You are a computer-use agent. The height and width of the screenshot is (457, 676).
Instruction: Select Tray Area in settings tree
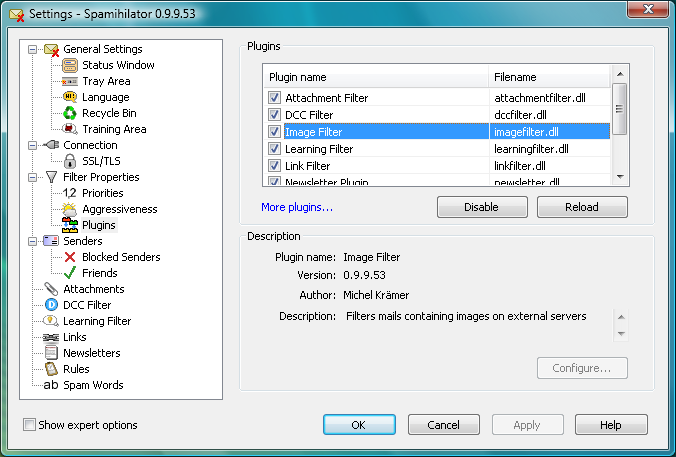pos(106,81)
